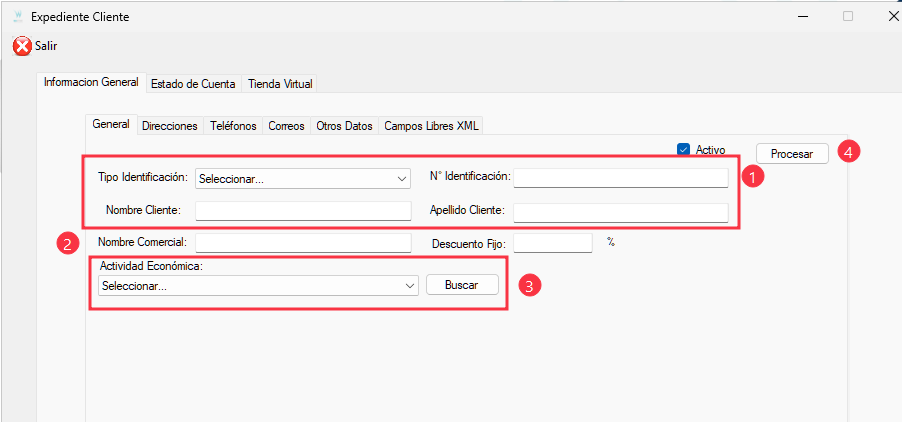Focus the Descuento Fijo percentage field

click(553, 243)
